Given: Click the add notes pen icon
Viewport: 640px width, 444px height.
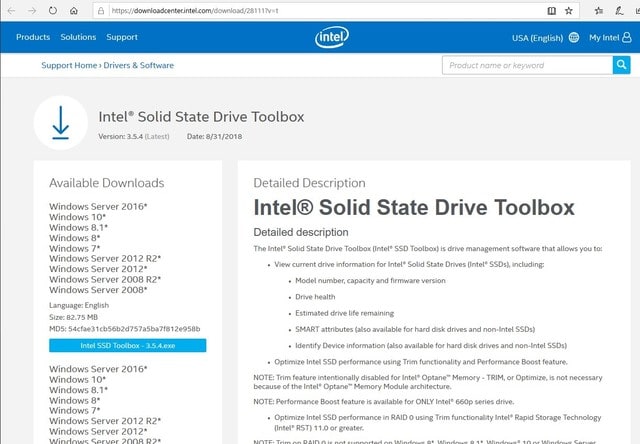Looking at the screenshot, I should click(x=620, y=11).
